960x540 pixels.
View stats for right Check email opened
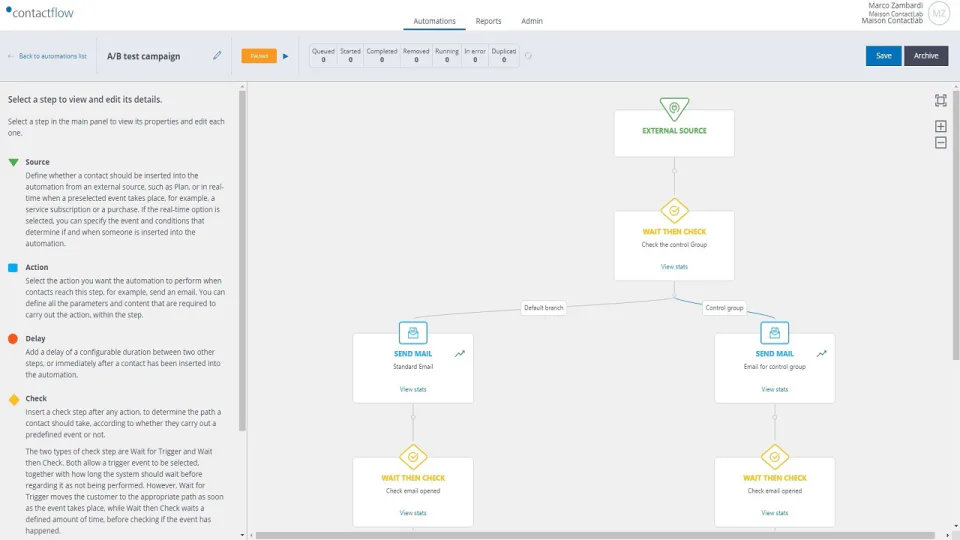(774, 513)
